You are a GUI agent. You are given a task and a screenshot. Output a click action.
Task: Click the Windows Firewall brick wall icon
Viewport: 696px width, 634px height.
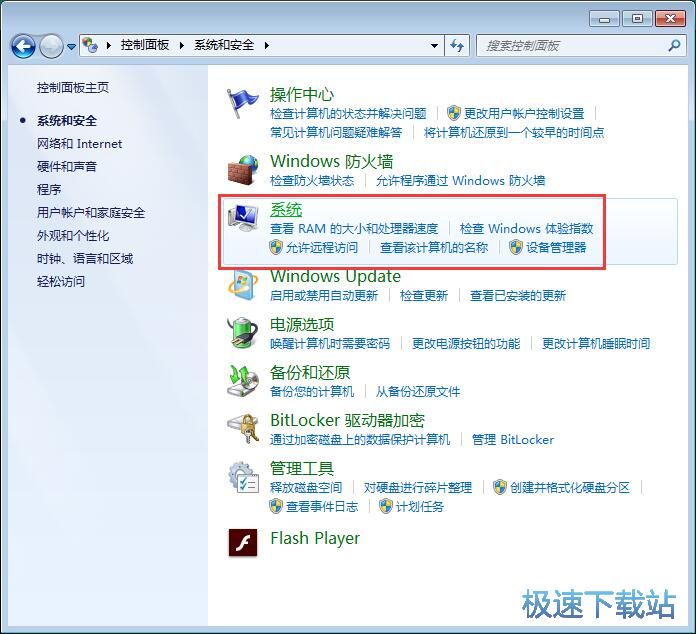click(243, 169)
